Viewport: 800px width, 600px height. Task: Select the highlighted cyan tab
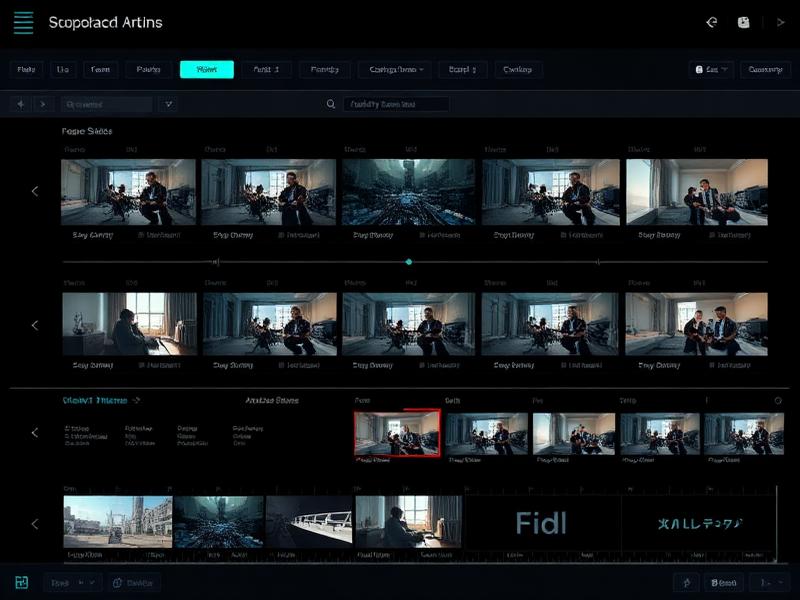click(x=207, y=69)
